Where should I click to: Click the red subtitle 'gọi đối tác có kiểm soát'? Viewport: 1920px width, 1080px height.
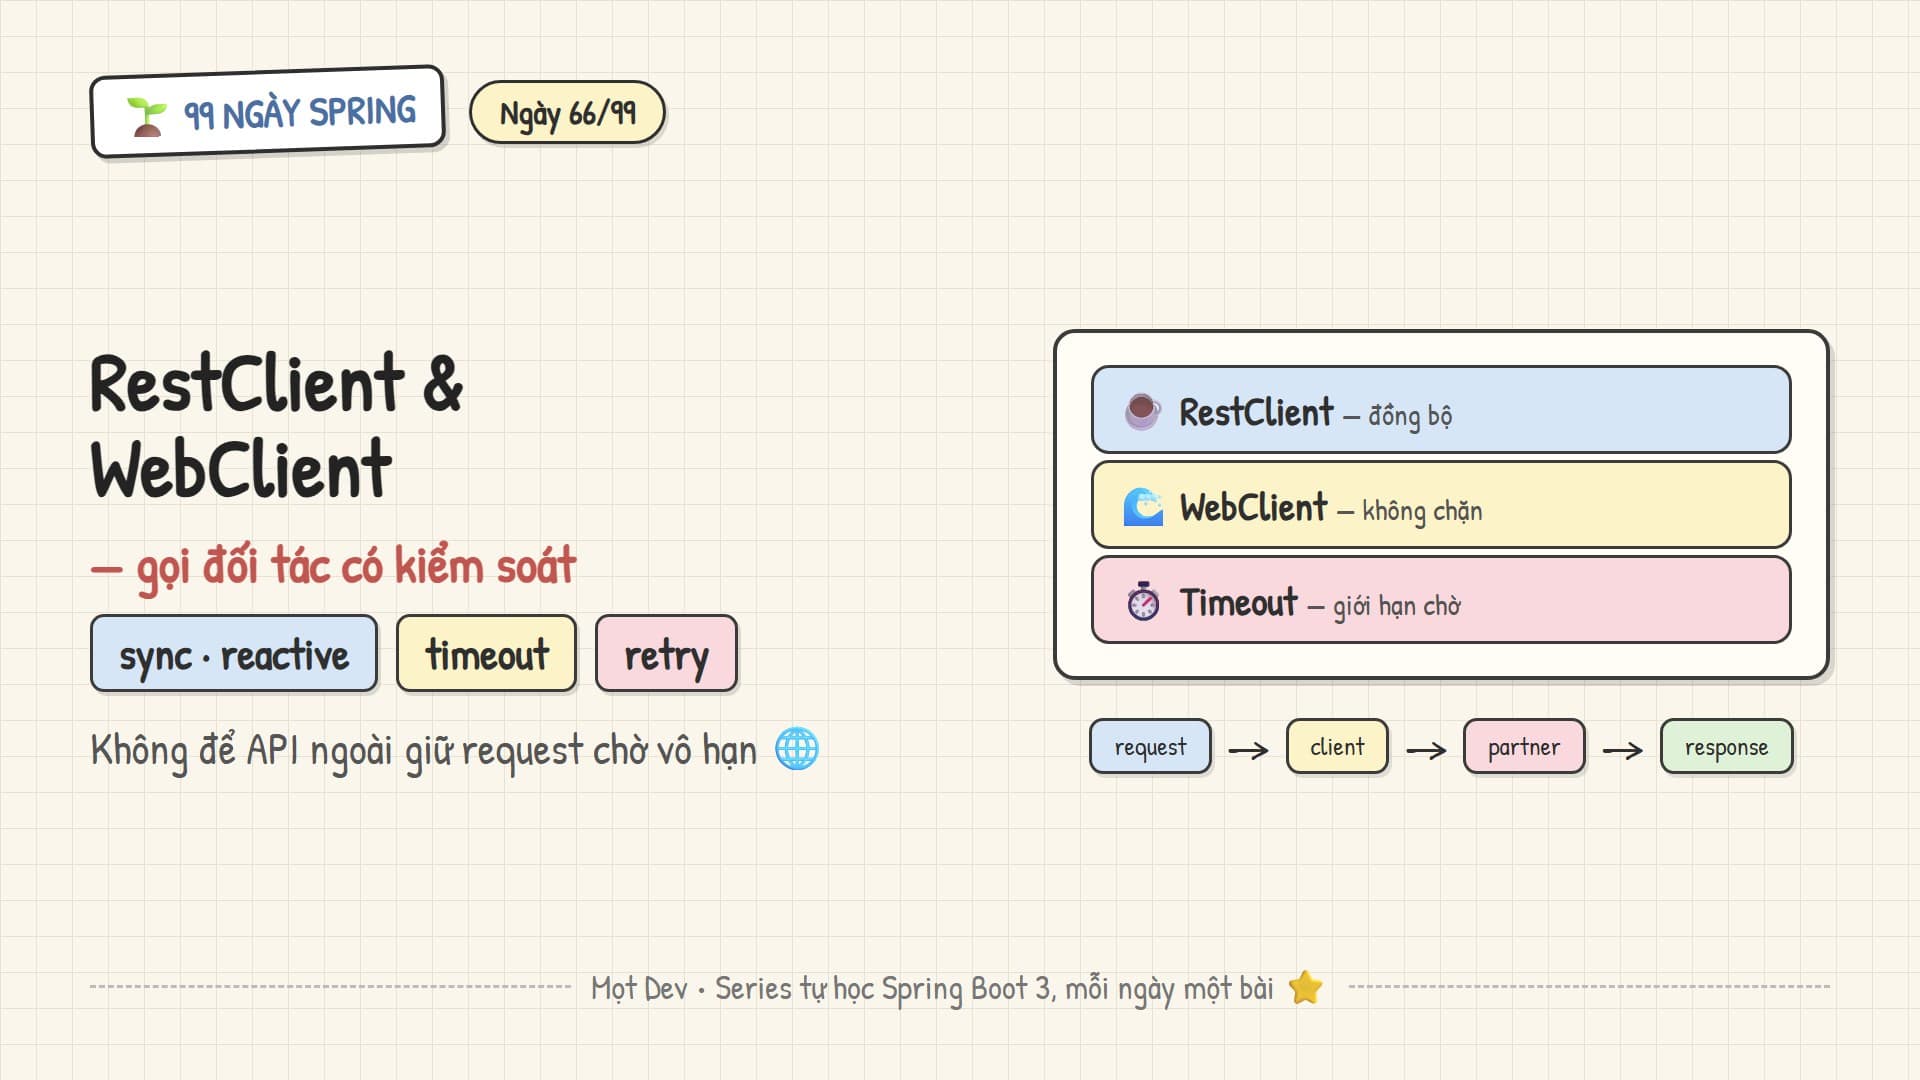(x=356, y=567)
